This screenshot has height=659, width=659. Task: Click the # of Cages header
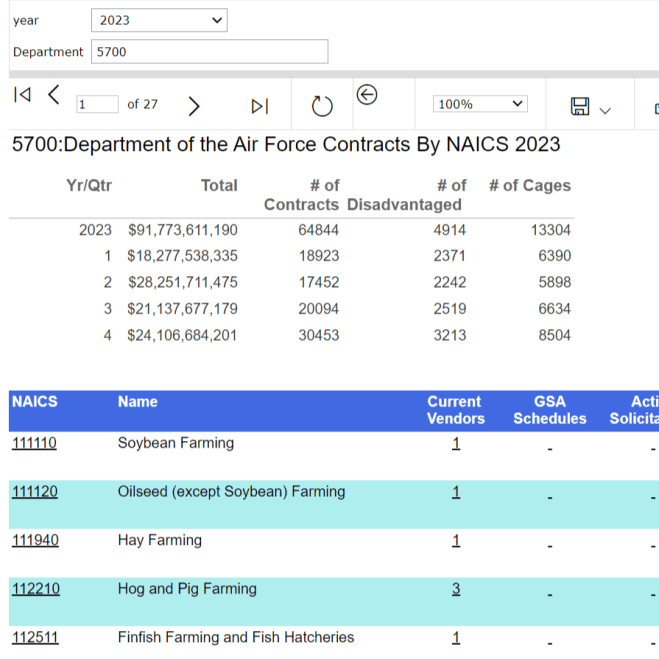530,185
